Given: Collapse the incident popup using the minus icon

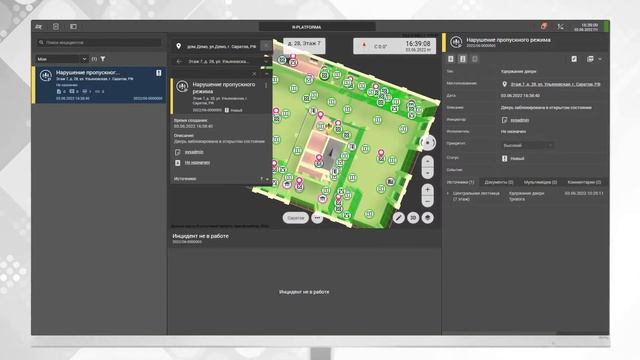Looking at the screenshot, I should tap(267, 74).
